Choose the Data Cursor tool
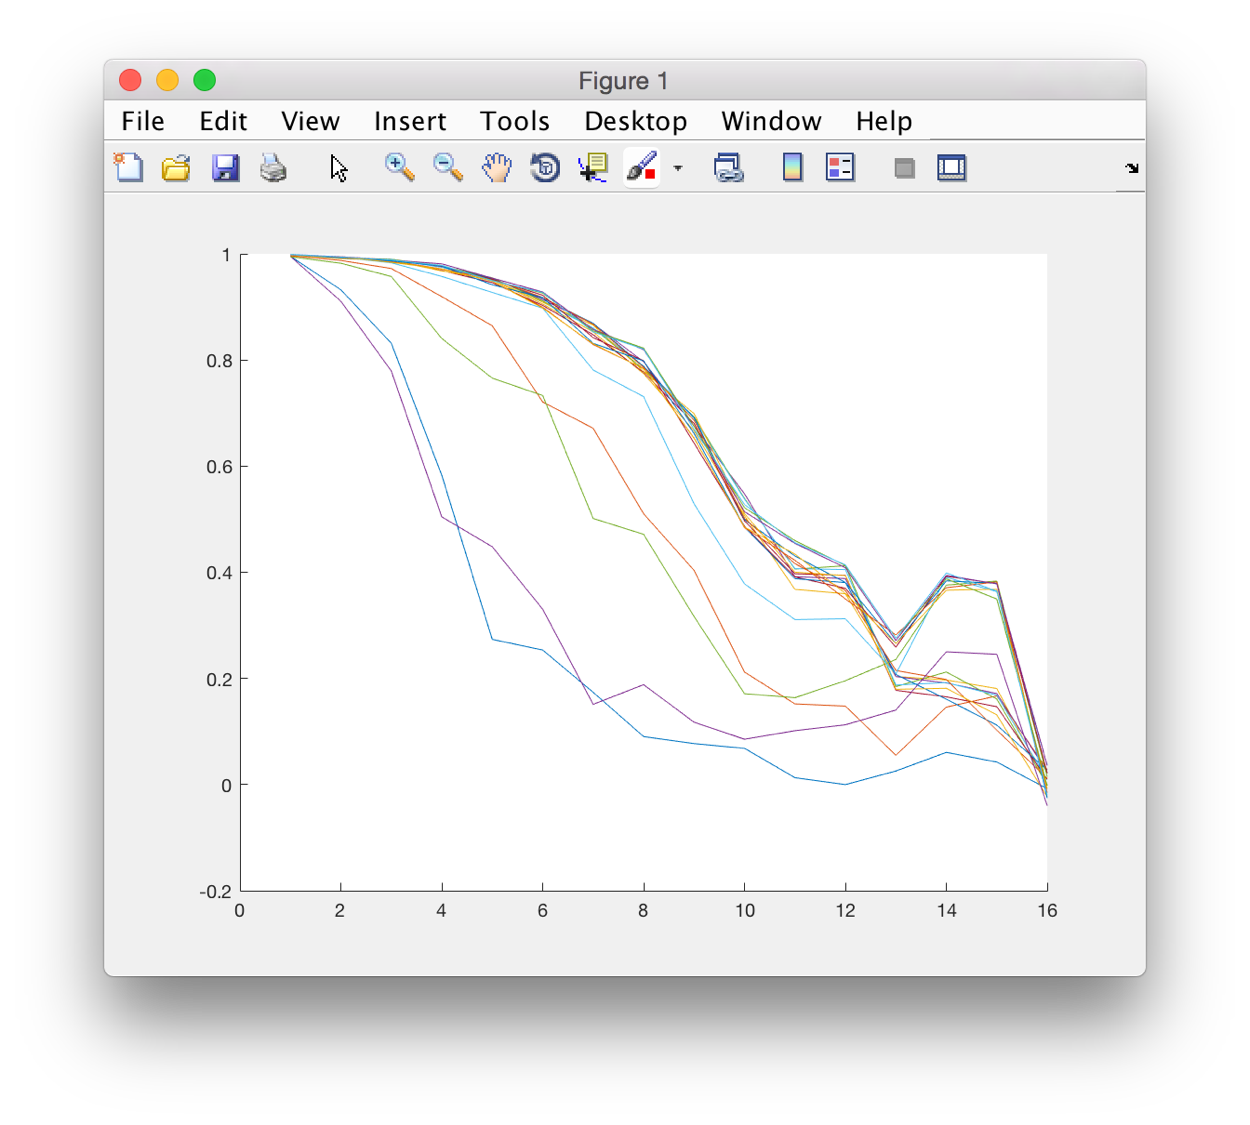Image resolution: width=1250 pixels, height=1125 pixels. coord(593,167)
